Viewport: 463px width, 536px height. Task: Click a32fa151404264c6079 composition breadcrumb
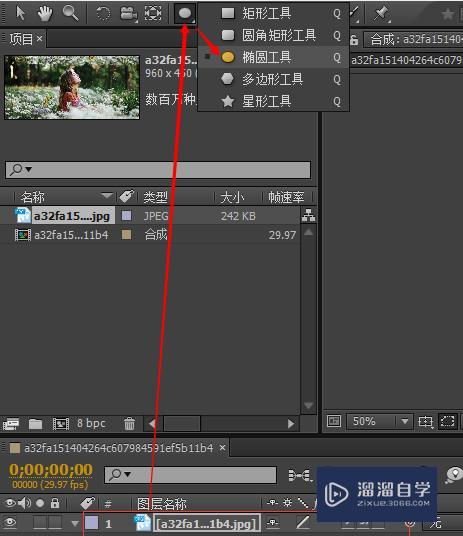click(x=406, y=60)
